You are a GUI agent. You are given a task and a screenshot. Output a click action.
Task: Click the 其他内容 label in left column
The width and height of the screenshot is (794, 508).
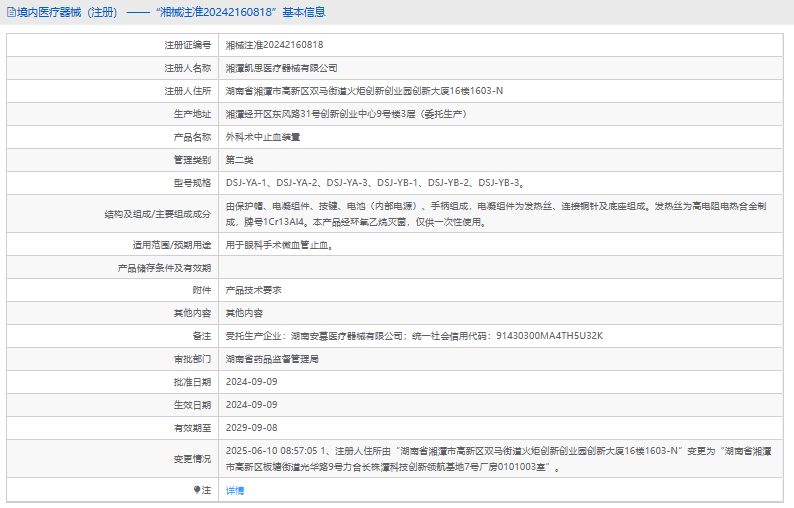(192, 313)
